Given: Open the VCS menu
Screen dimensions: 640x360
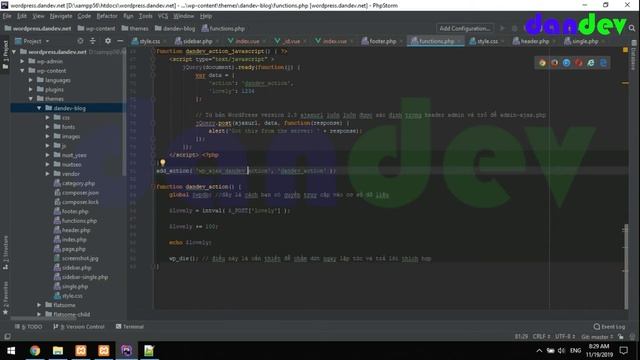Looking at the screenshot, I should click(x=163, y=16).
